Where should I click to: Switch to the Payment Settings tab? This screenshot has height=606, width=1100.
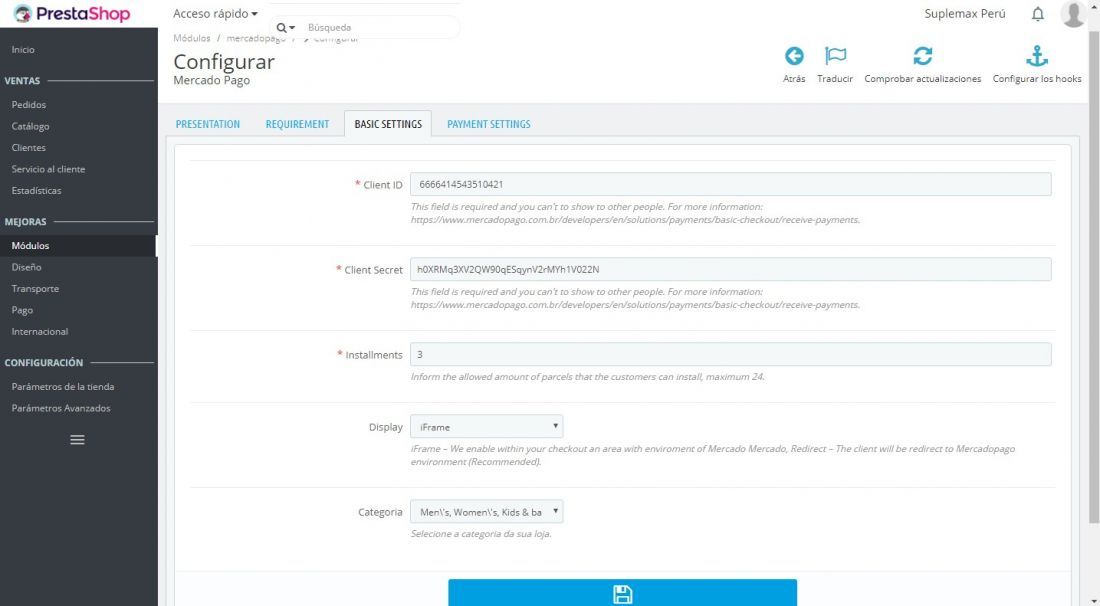pyautogui.click(x=488, y=124)
